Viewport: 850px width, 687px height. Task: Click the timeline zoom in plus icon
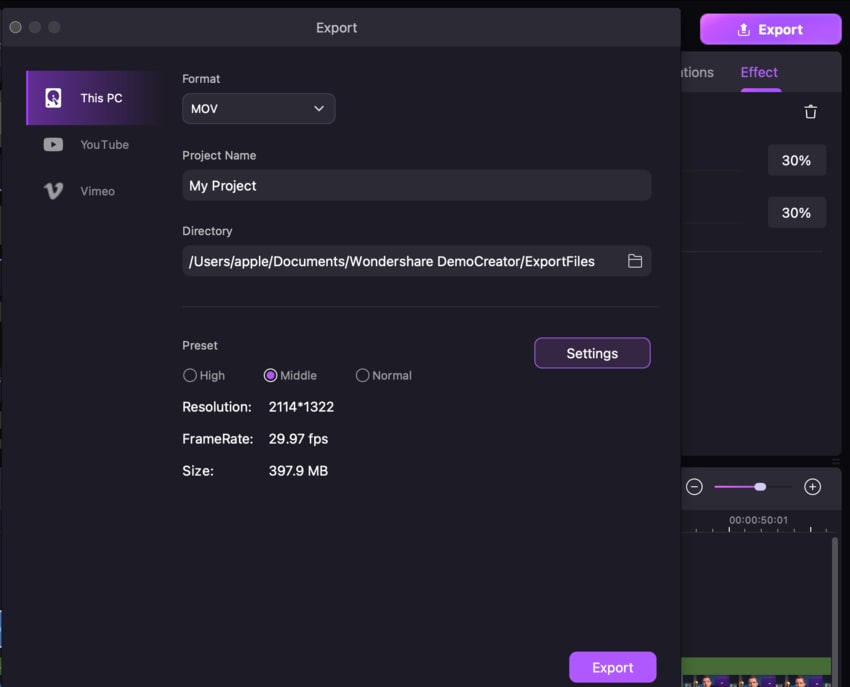(x=812, y=487)
